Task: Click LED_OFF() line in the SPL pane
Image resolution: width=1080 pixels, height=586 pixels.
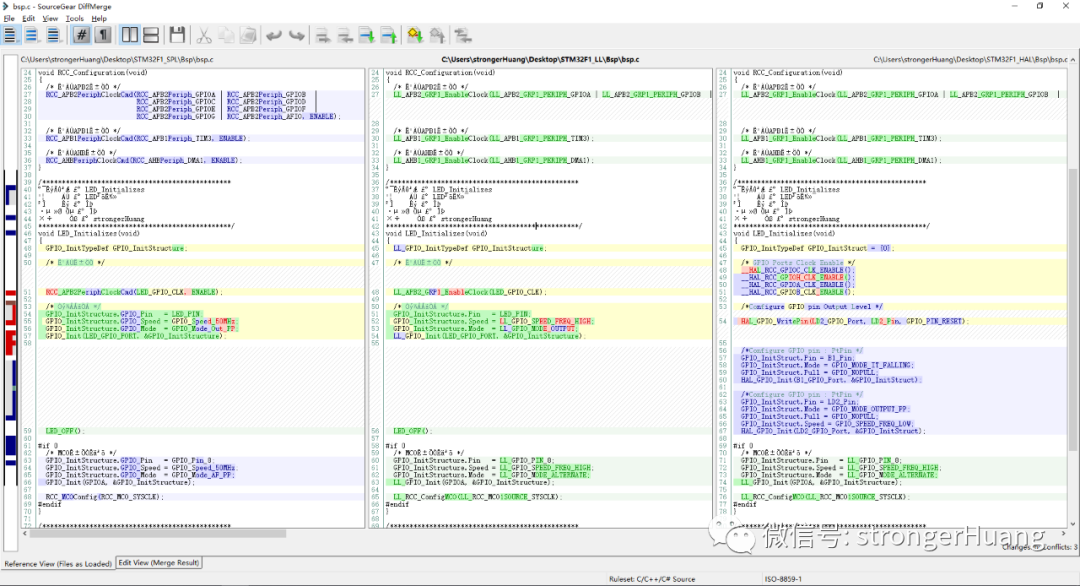Action: click(x=64, y=431)
